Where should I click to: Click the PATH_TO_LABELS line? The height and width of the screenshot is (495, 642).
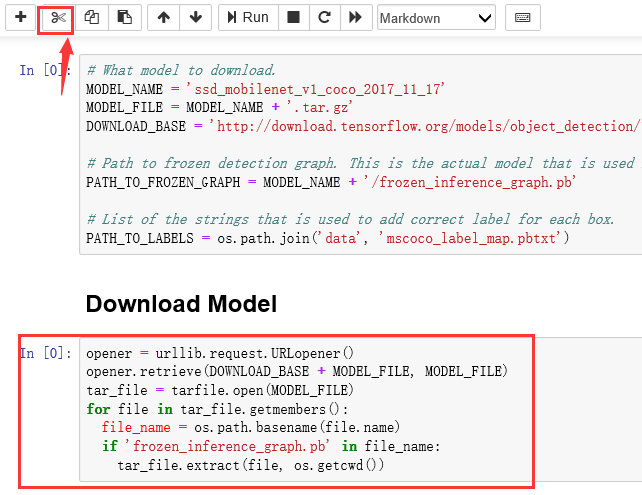(328, 238)
